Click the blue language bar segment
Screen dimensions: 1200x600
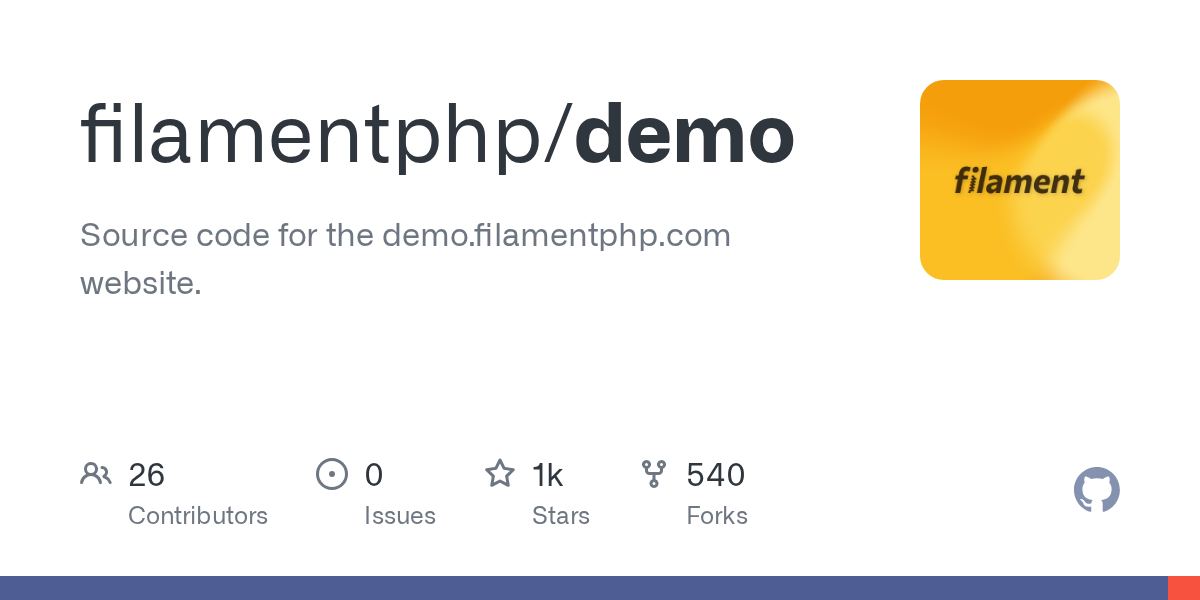click(x=584, y=588)
